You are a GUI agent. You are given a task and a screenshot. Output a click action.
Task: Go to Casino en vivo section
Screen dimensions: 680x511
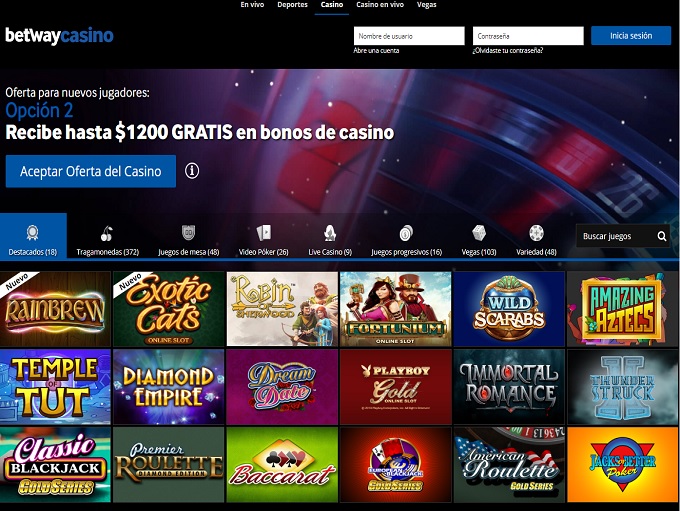380,5
